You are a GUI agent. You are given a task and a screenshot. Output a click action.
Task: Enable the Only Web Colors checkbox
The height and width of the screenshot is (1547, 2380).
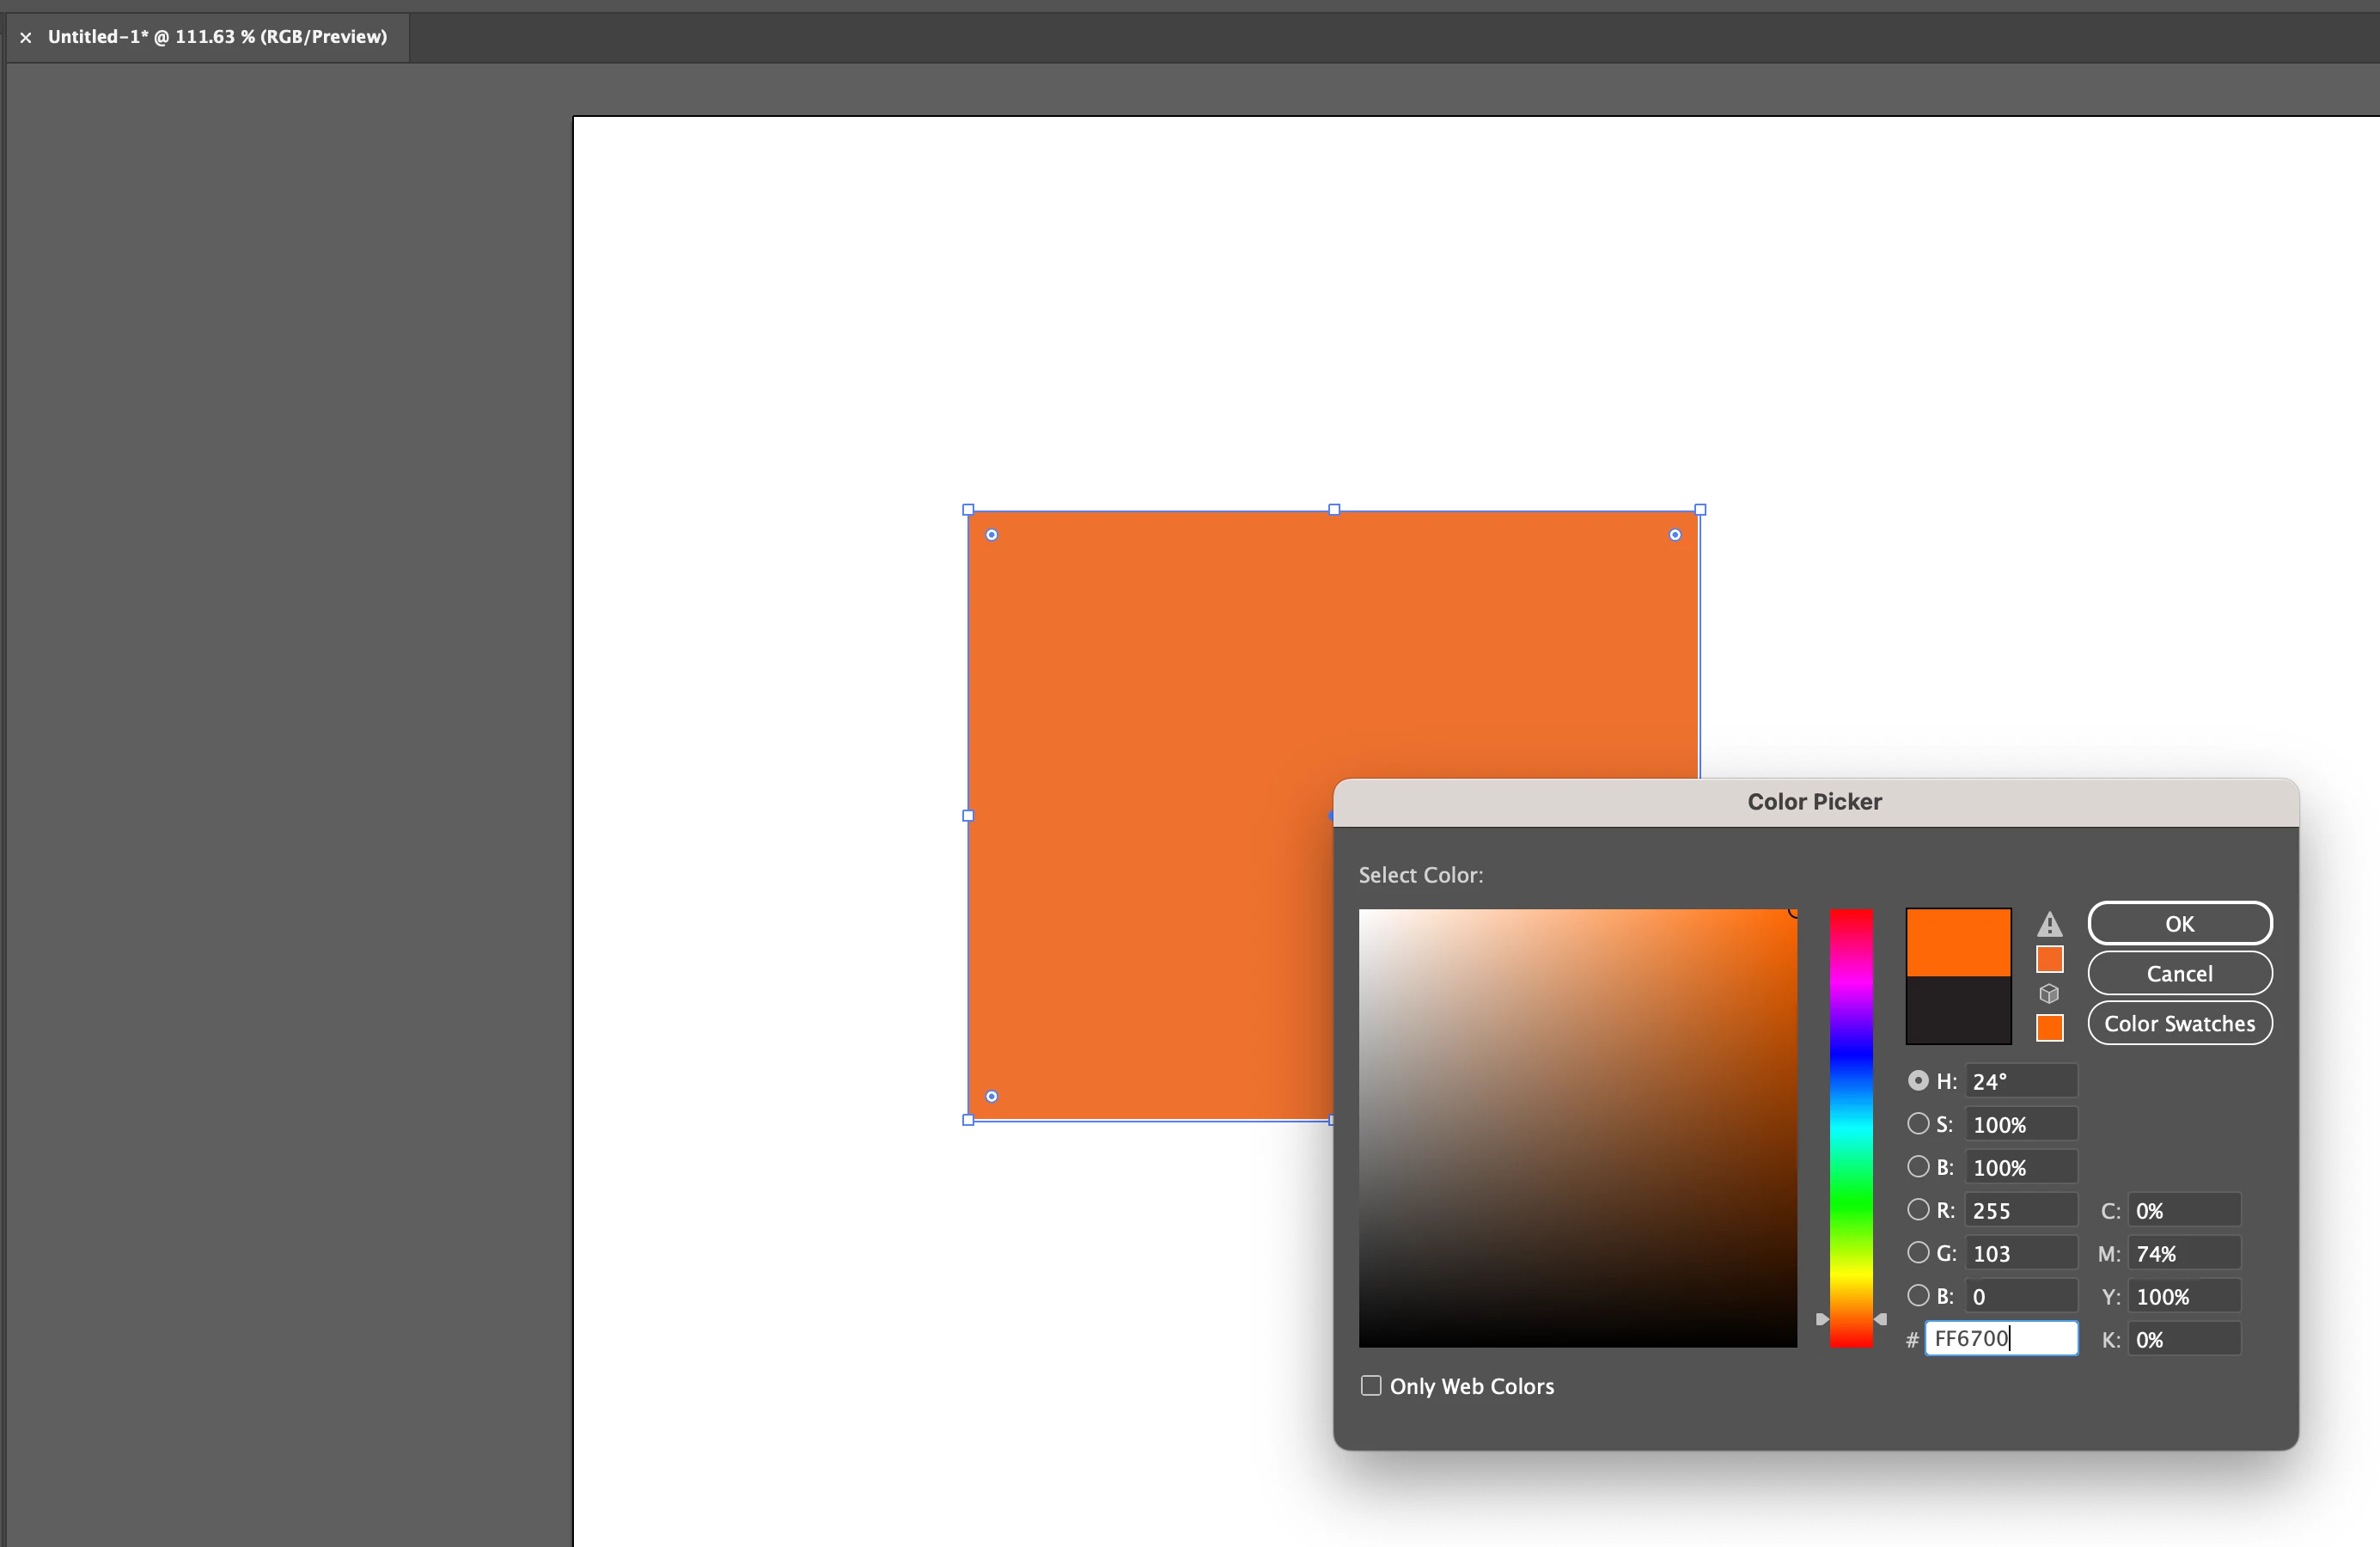click(x=1371, y=1386)
